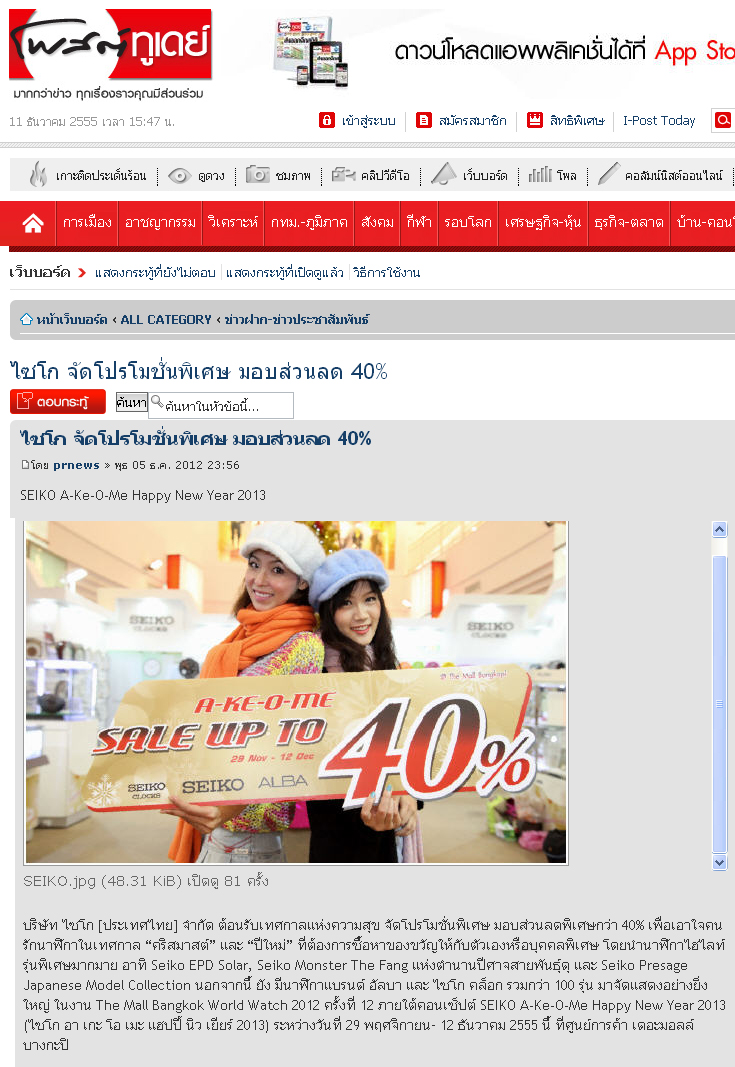This screenshot has width=735, height=1067.
Task: Show already-viewed topics link
Action: click(284, 272)
